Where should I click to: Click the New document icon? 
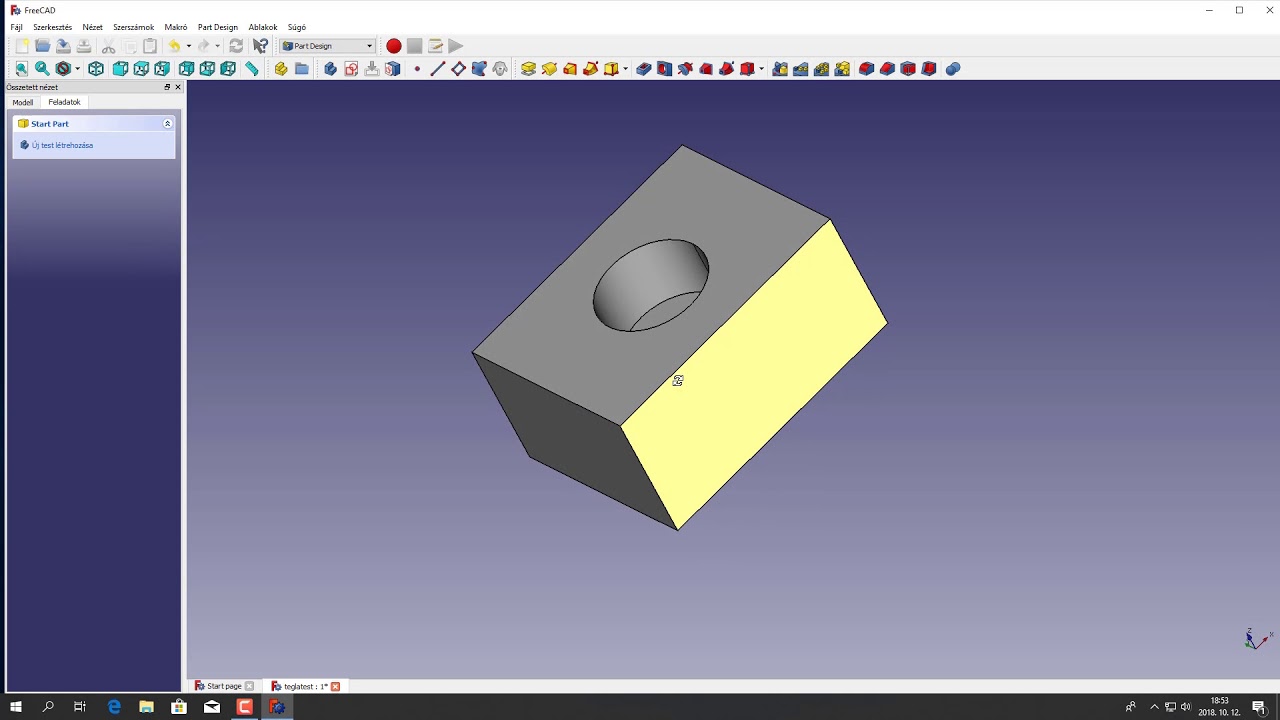pyautogui.click(x=22, y=46)
